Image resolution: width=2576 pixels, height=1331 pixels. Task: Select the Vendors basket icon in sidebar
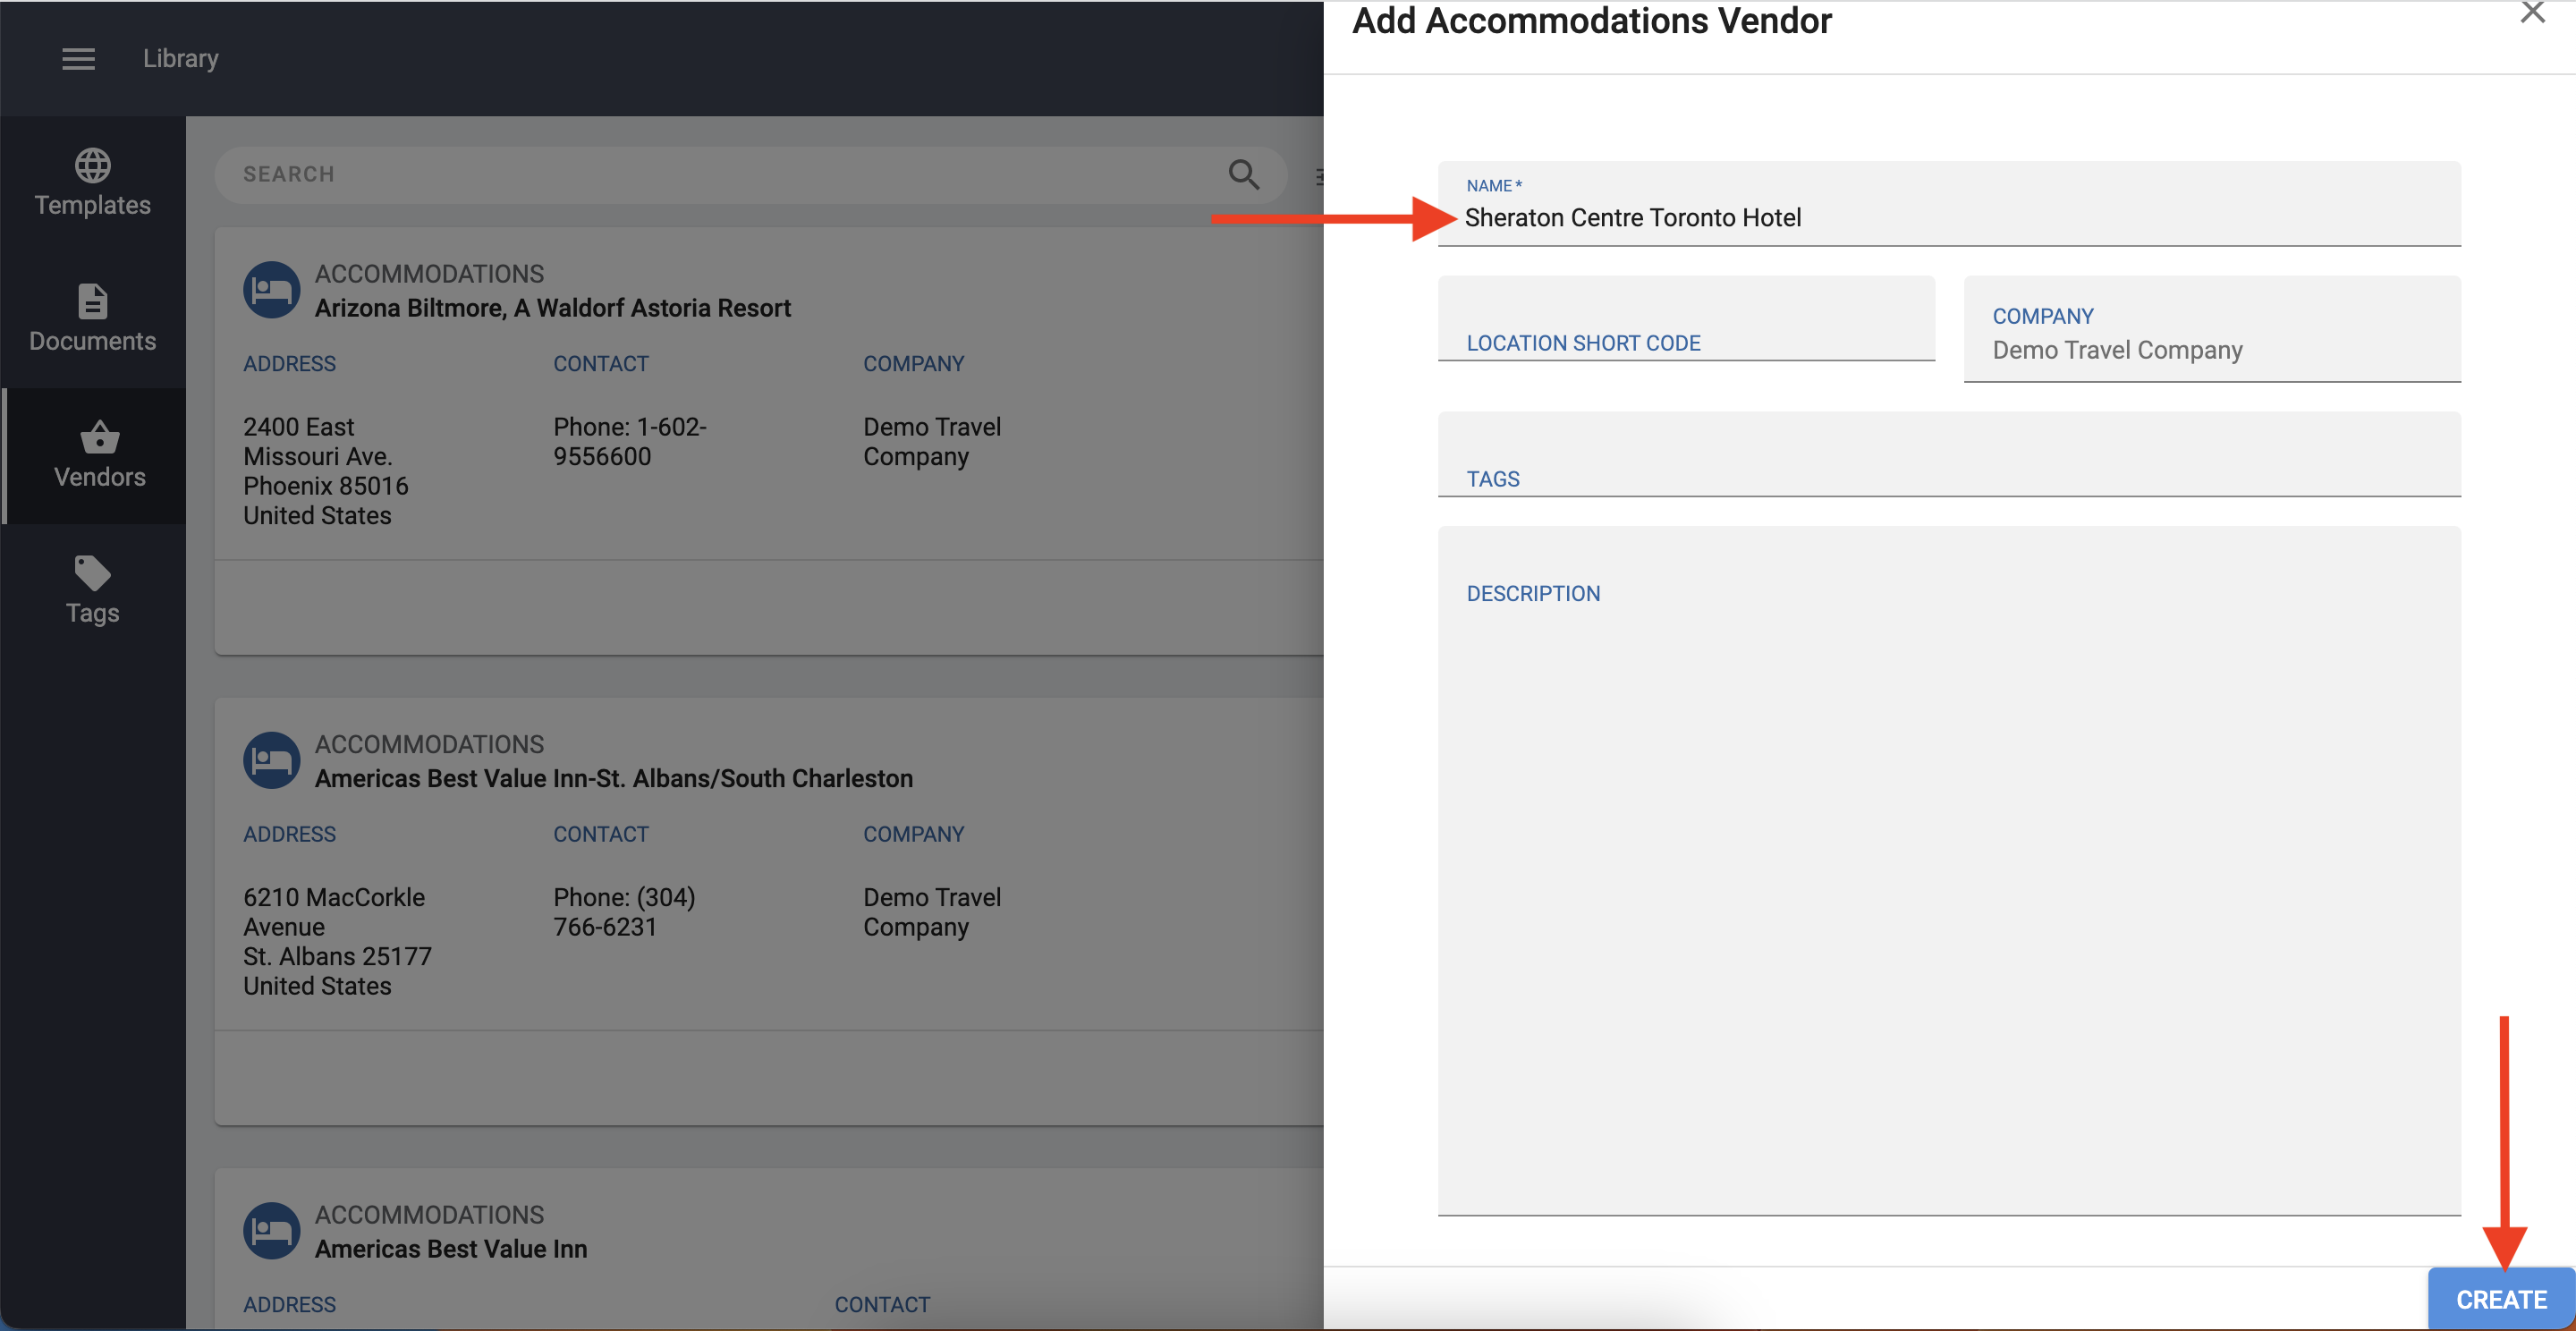(100, 437)
